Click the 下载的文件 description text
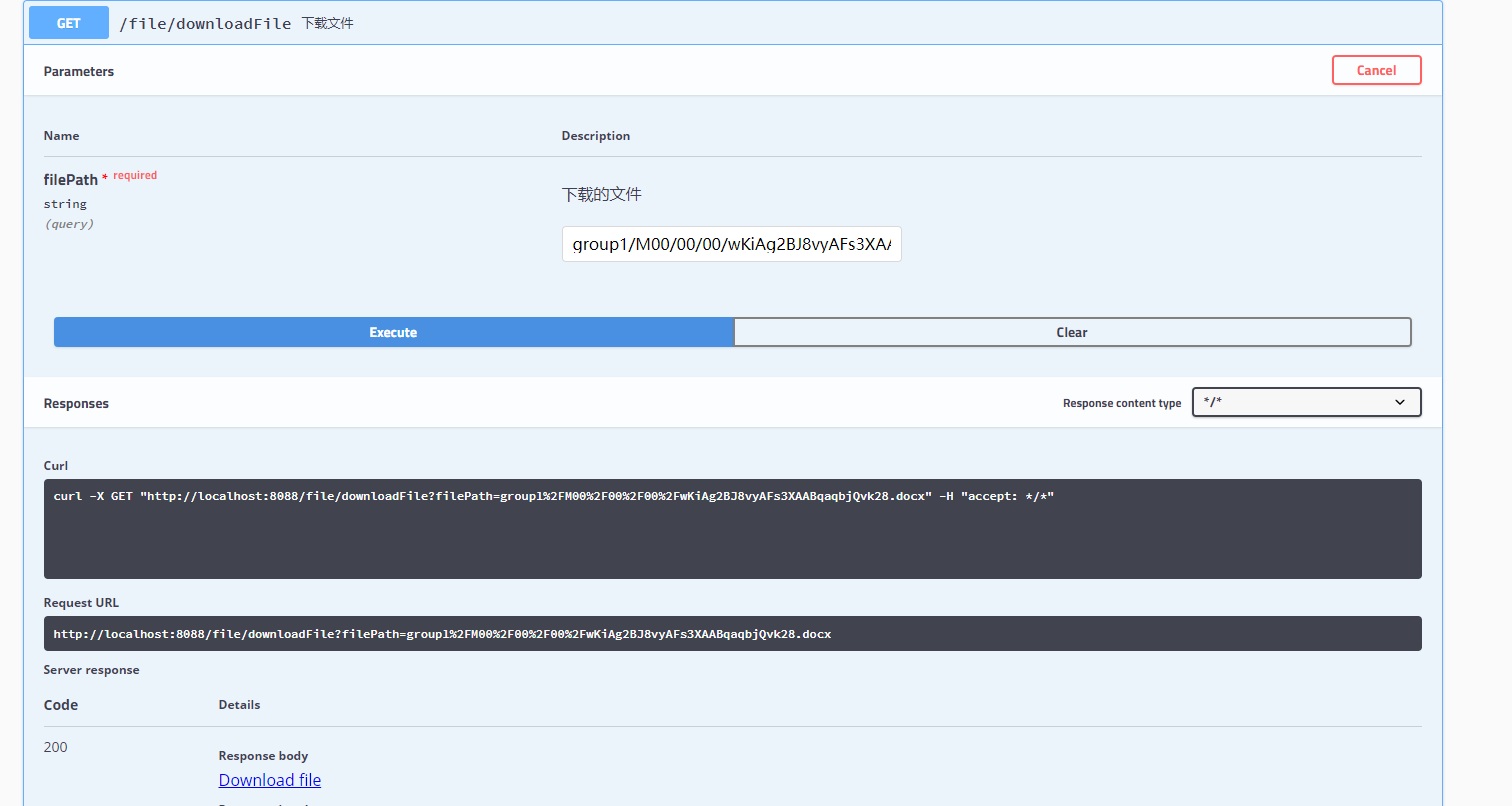Image resolution: width=1512 pixels, height=806 pixels. 601,195
